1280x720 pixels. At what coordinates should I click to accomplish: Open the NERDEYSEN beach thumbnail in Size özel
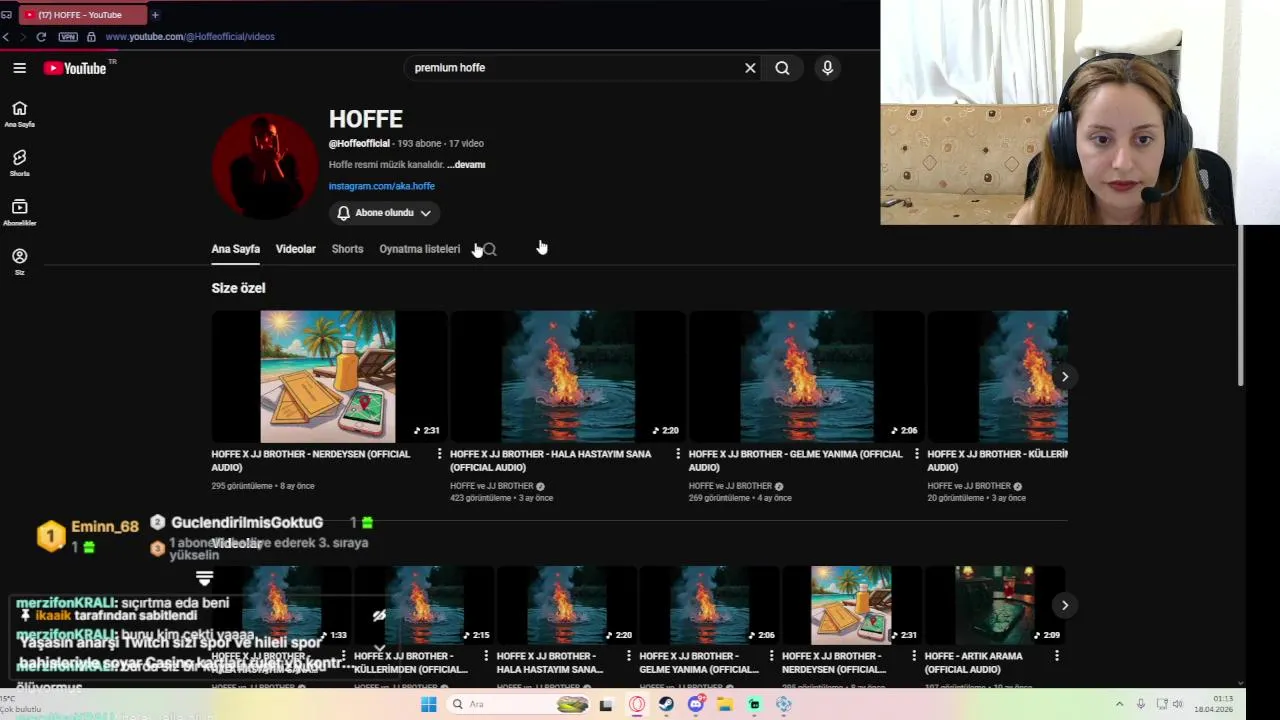click(328, 376)
